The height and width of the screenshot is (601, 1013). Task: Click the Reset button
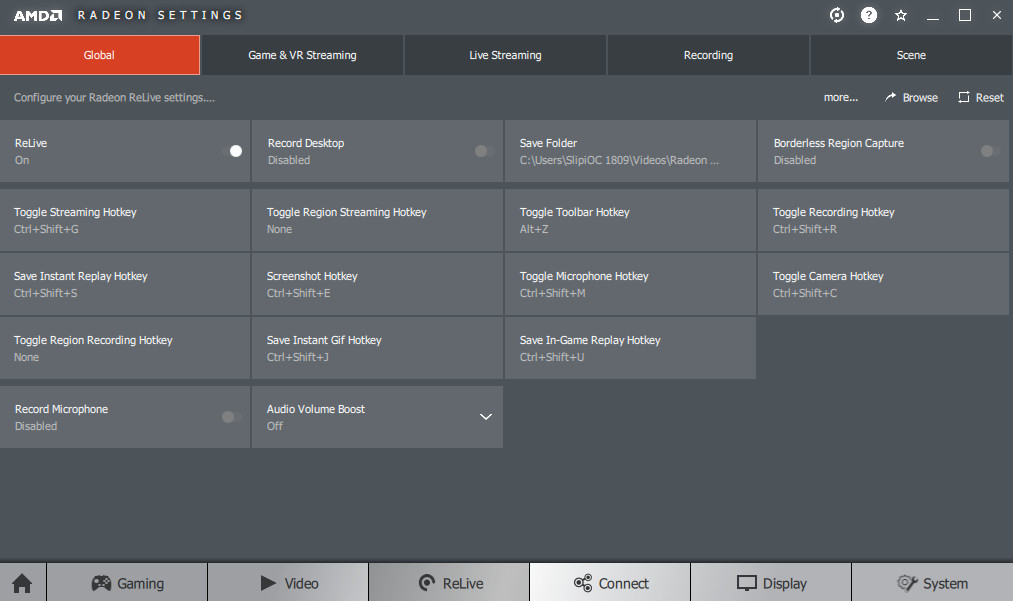pyautogui.click(x=980, y=97)
